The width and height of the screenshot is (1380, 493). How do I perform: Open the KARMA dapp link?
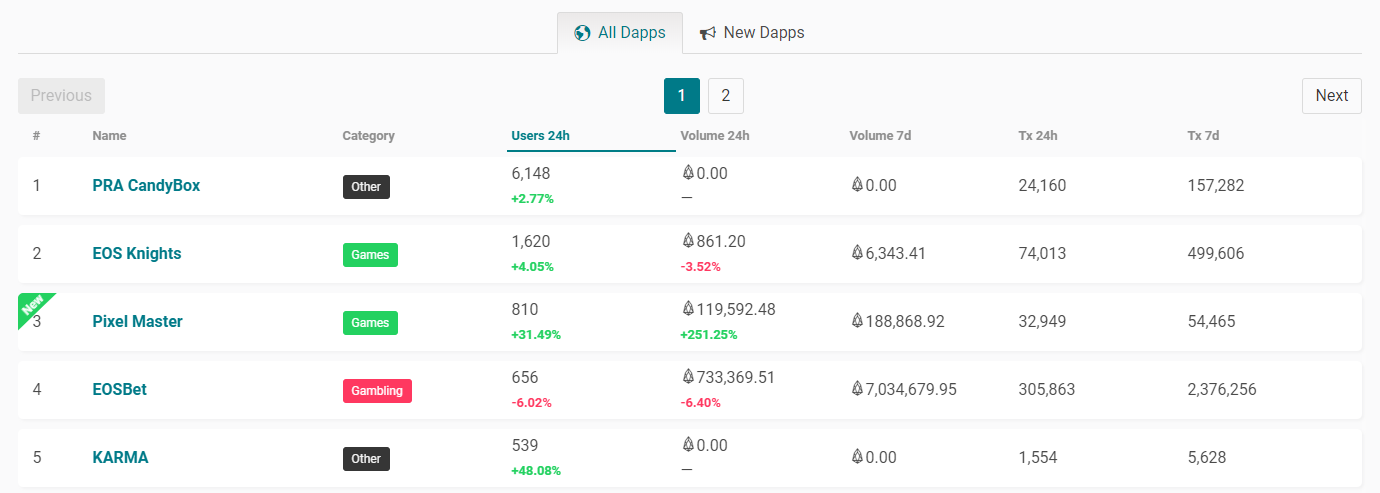[x=120, y=458]
